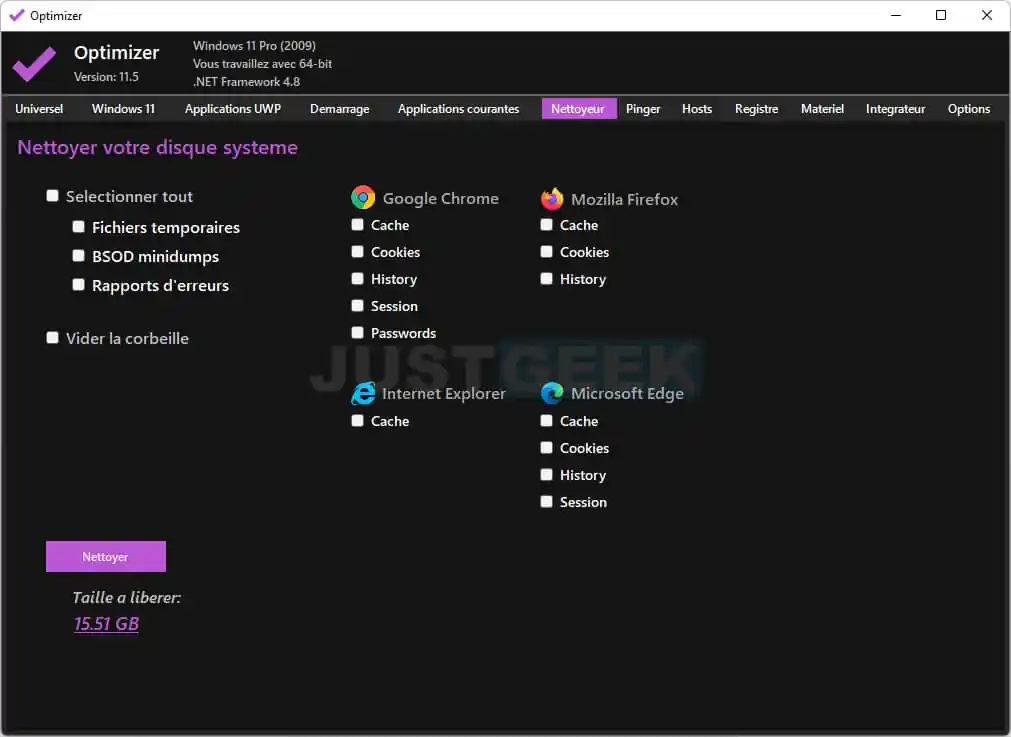The image size is (1011, 737).
Task: Click 'Nettoyer votre disque systeme' heading
Action: point(157,148)
